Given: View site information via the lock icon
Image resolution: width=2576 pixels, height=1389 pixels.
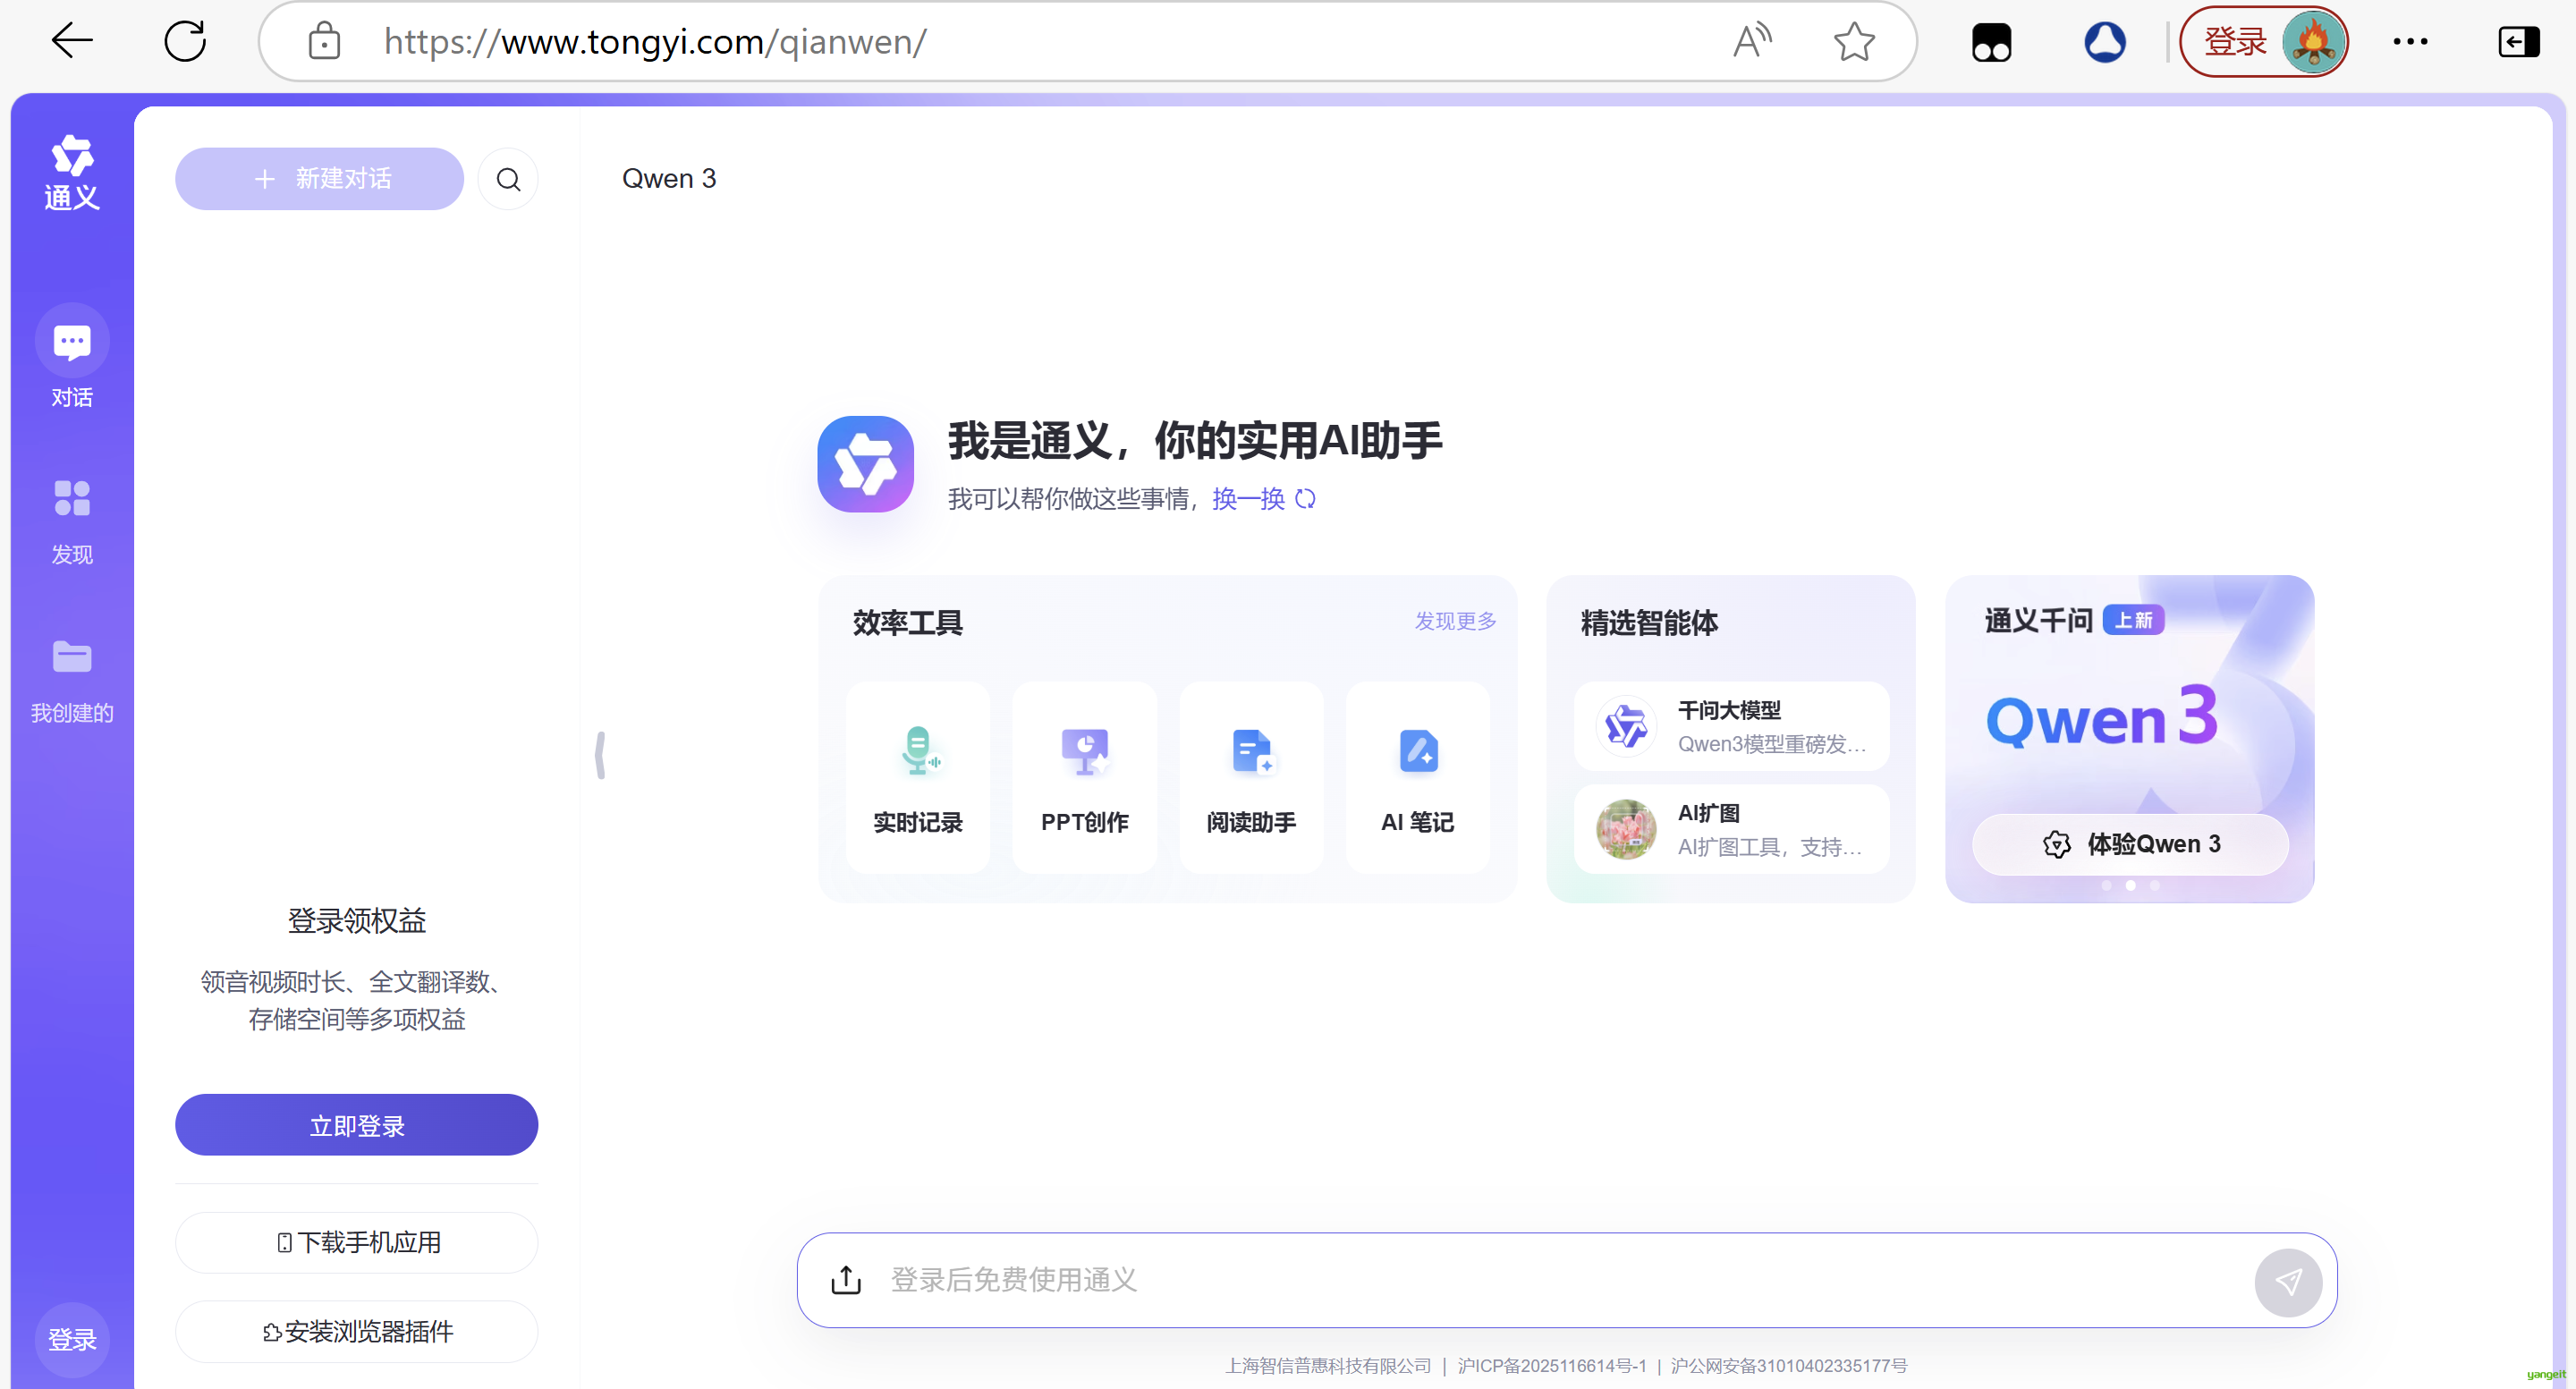Looking at the screenshot, I should point(324,41).
